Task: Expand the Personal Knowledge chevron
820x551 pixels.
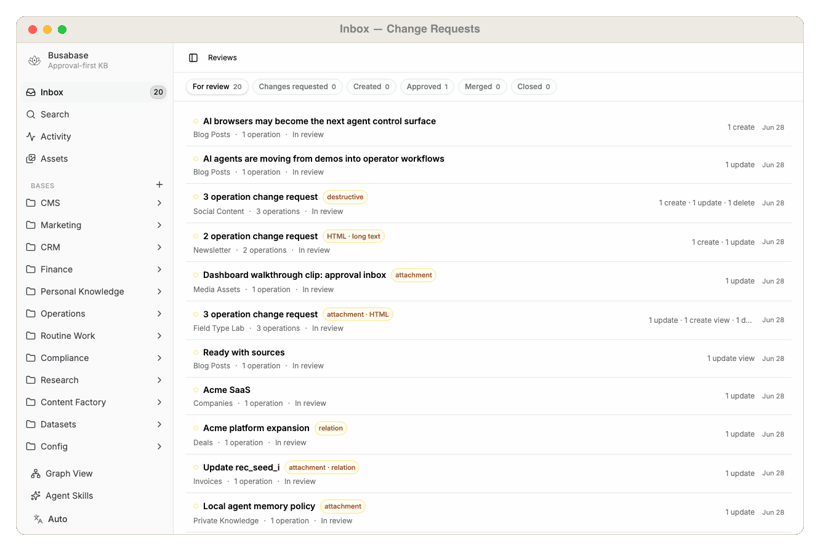Action: click(160, 291)
